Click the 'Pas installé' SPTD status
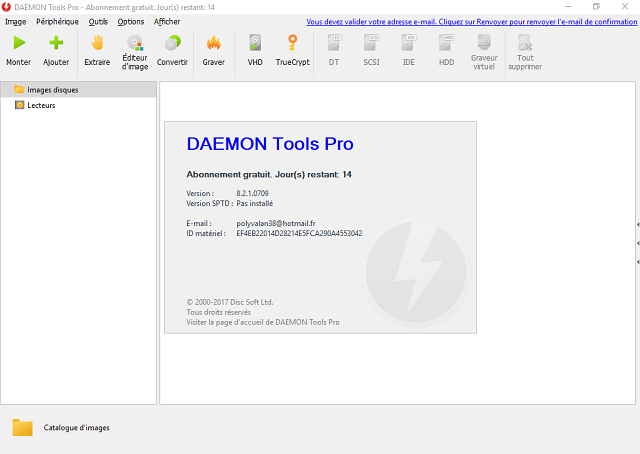 point(255,203)
